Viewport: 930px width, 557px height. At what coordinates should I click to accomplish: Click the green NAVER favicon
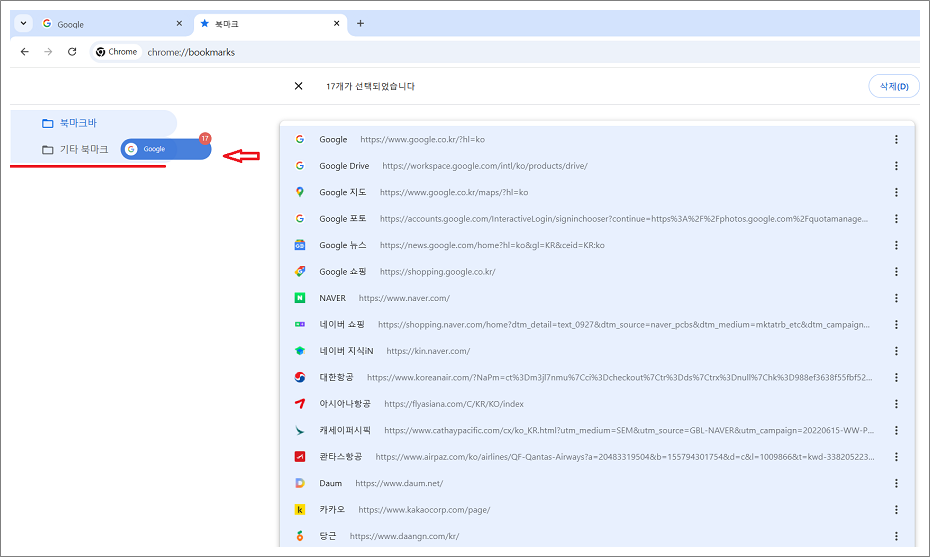(x=300, y=298)
